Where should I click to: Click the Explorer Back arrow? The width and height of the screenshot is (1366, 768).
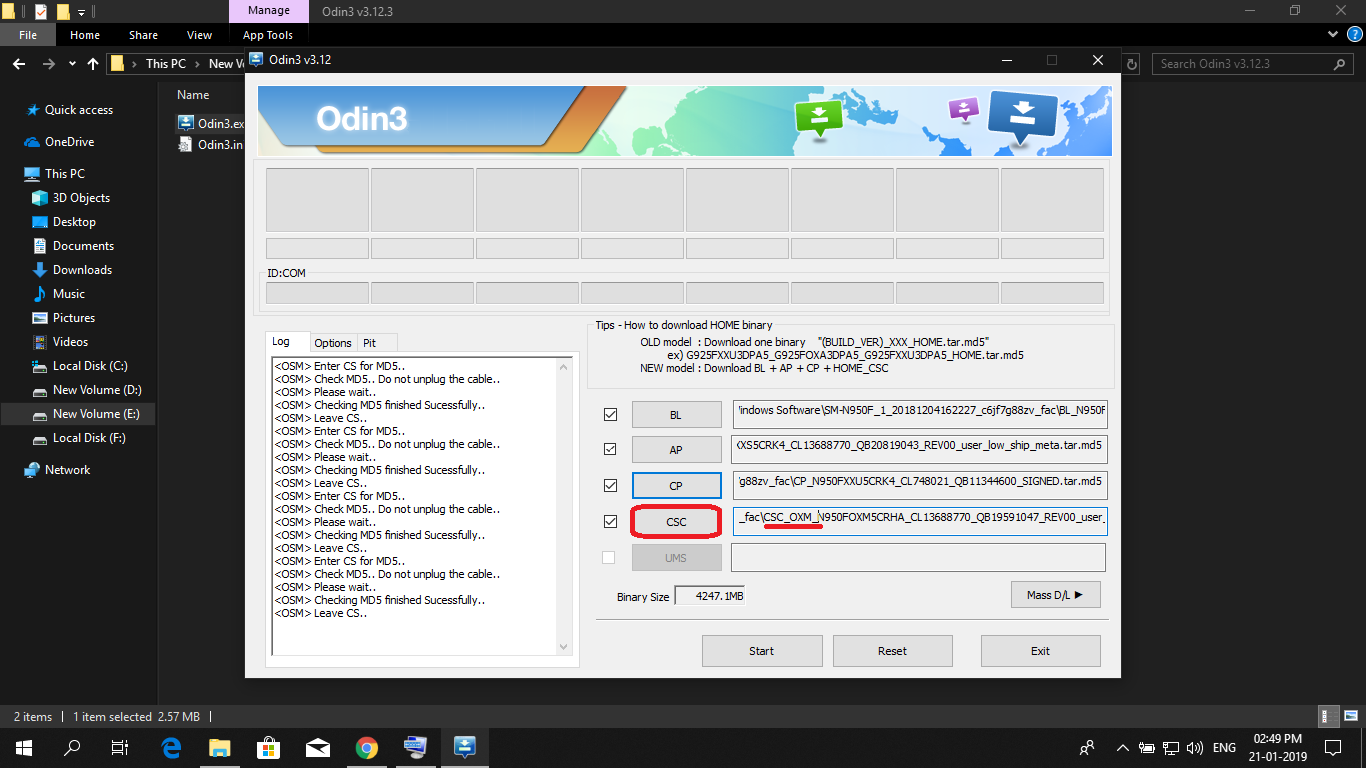(19, 64)
